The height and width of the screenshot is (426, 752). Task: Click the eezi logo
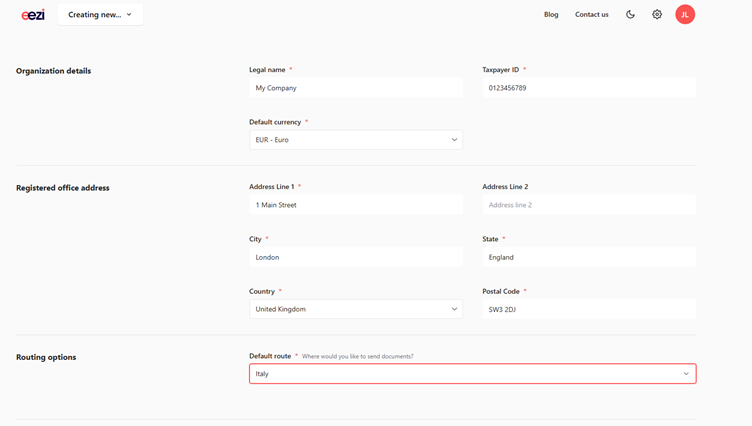(x=33, y=15)
